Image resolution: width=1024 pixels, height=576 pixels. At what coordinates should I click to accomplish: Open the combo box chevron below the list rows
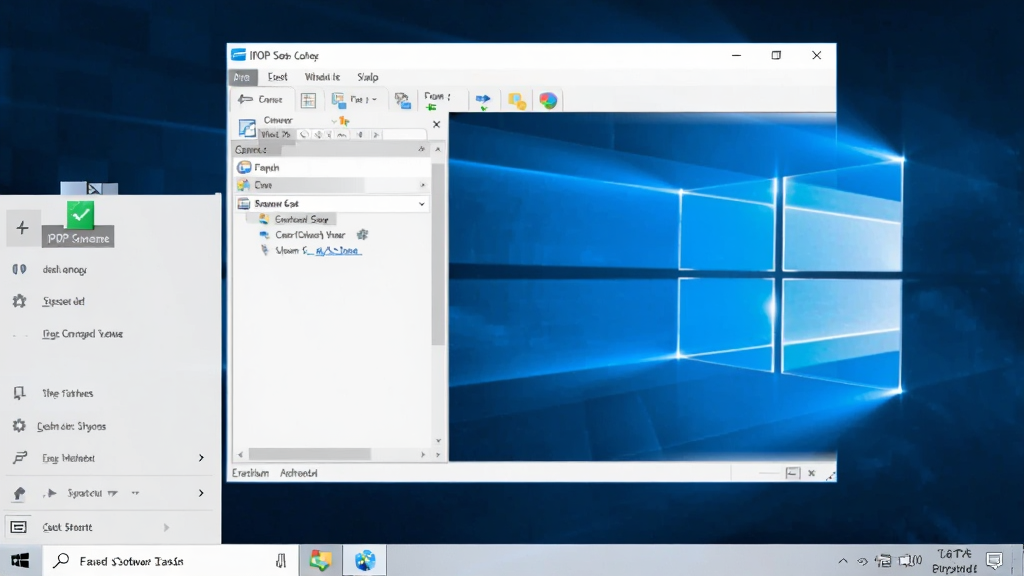pos(421,204)
